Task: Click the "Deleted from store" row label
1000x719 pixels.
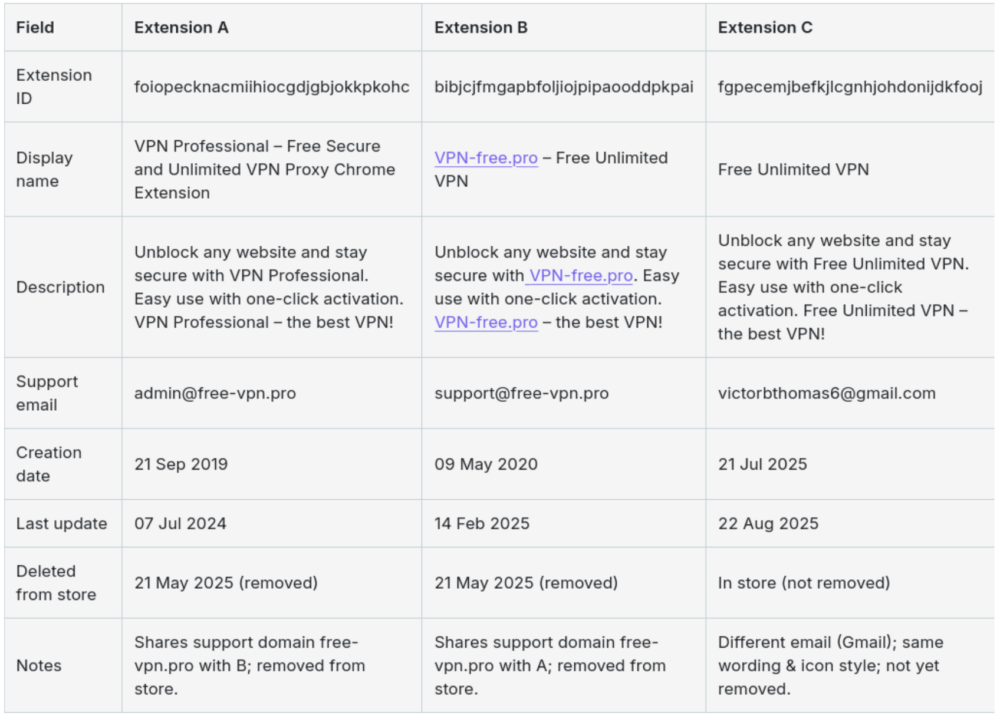Action: [x=56, y=583]
